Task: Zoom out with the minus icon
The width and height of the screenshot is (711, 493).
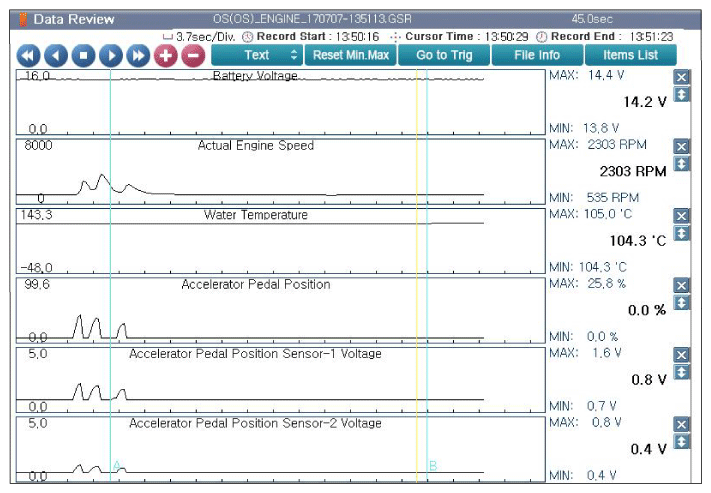Action: tap(193, 56)
